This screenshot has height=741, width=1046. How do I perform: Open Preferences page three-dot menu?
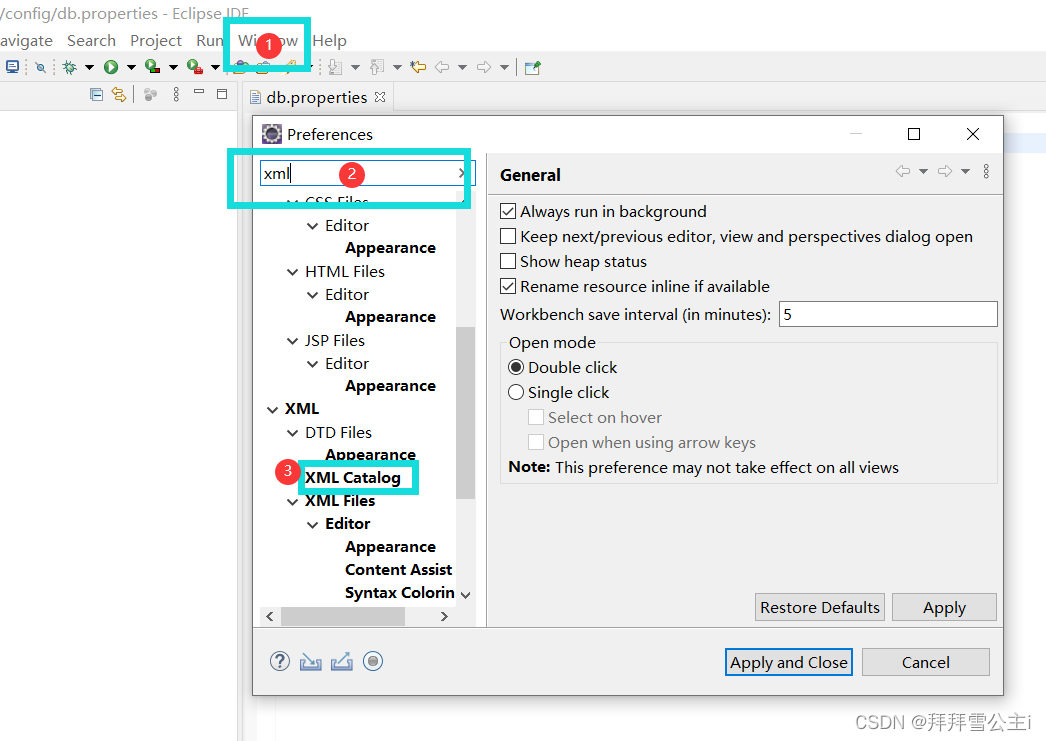986,171
